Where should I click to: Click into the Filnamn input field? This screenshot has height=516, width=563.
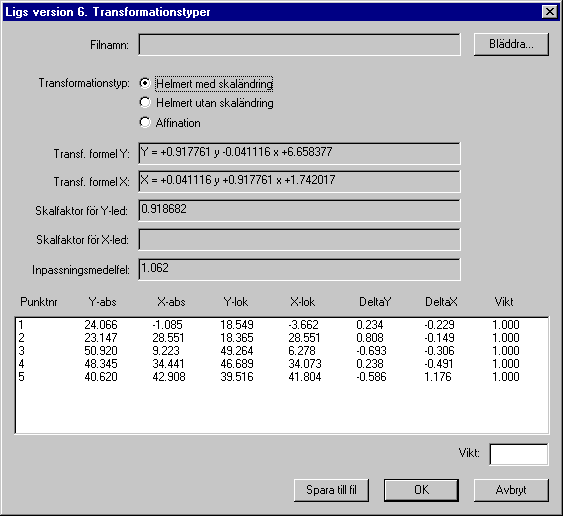pos(299,45)
